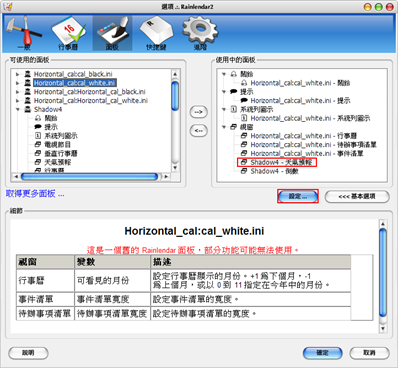Image resolution: width=398 pixels, height=368 pixels.
Task: Switch to the 行事曆 calendar tab
Action: click(x=68, y=33)
